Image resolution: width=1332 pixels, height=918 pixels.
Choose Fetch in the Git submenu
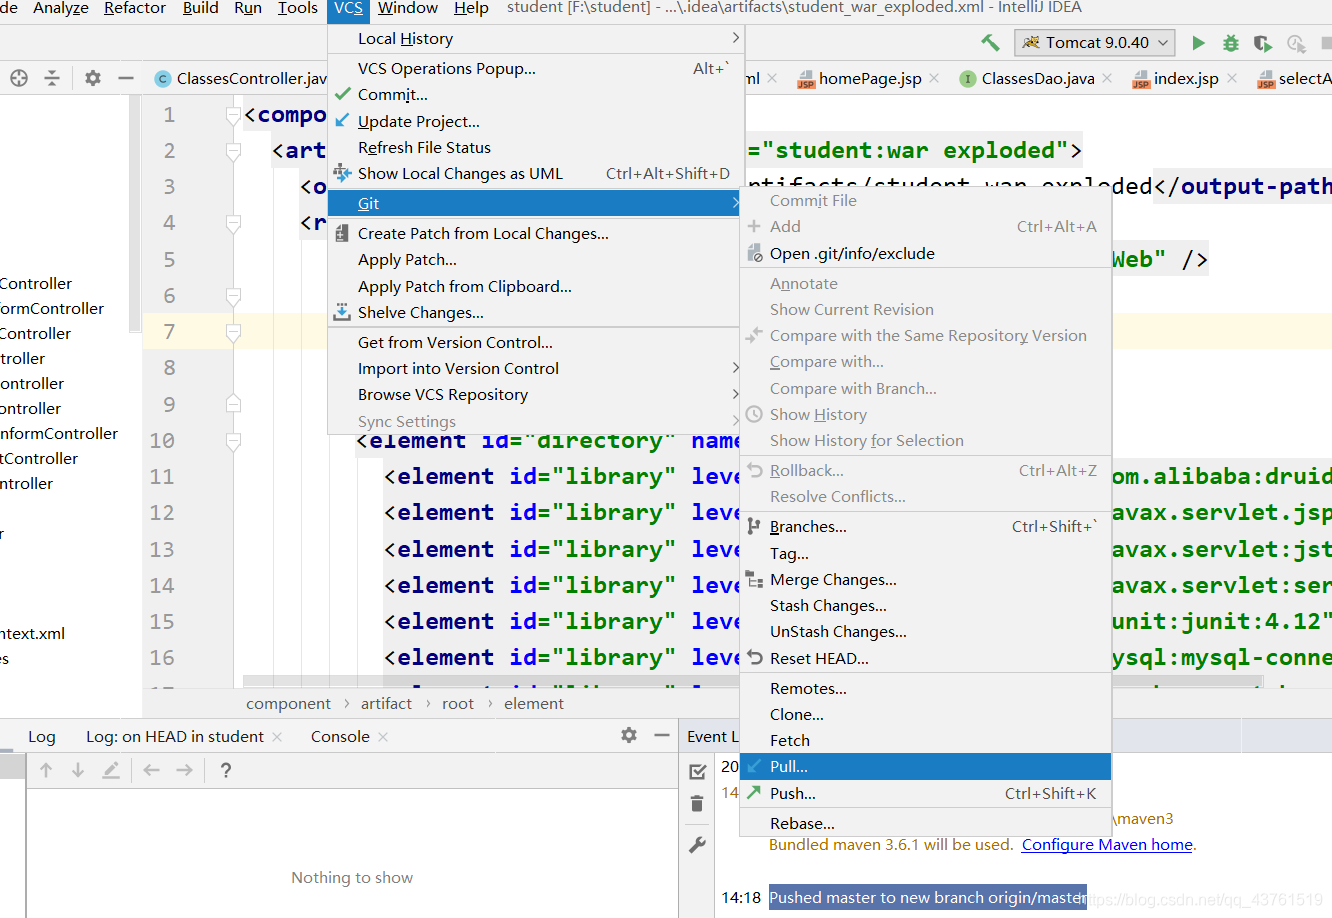point(925,740)
